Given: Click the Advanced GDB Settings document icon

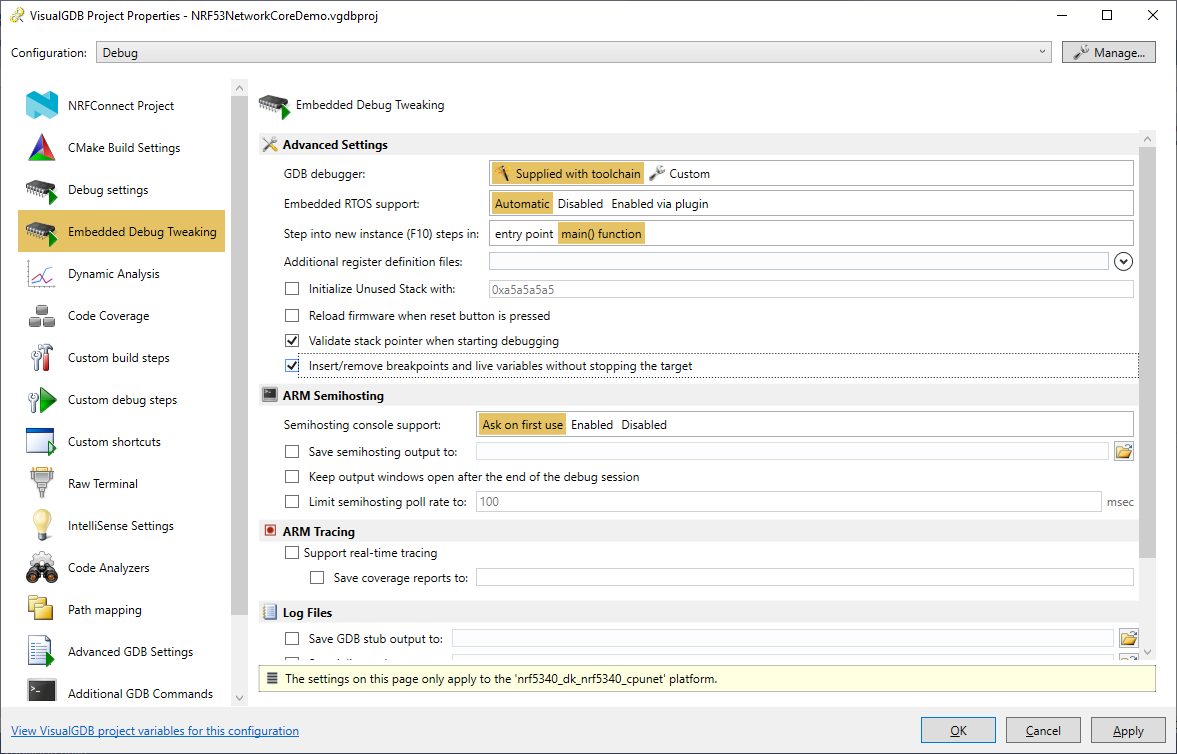Looking at the screenshot, I should [x=42, y=652].
